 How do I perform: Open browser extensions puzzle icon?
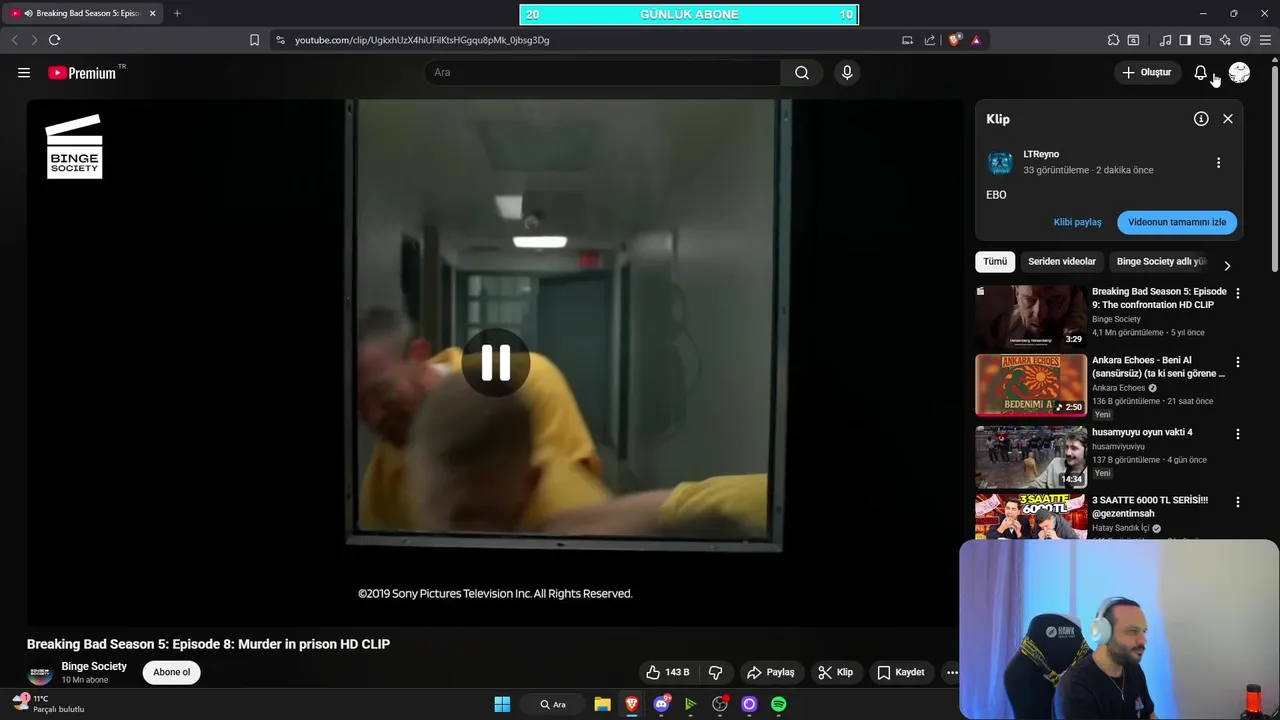pyautogui.click(x=1113, y=40)
